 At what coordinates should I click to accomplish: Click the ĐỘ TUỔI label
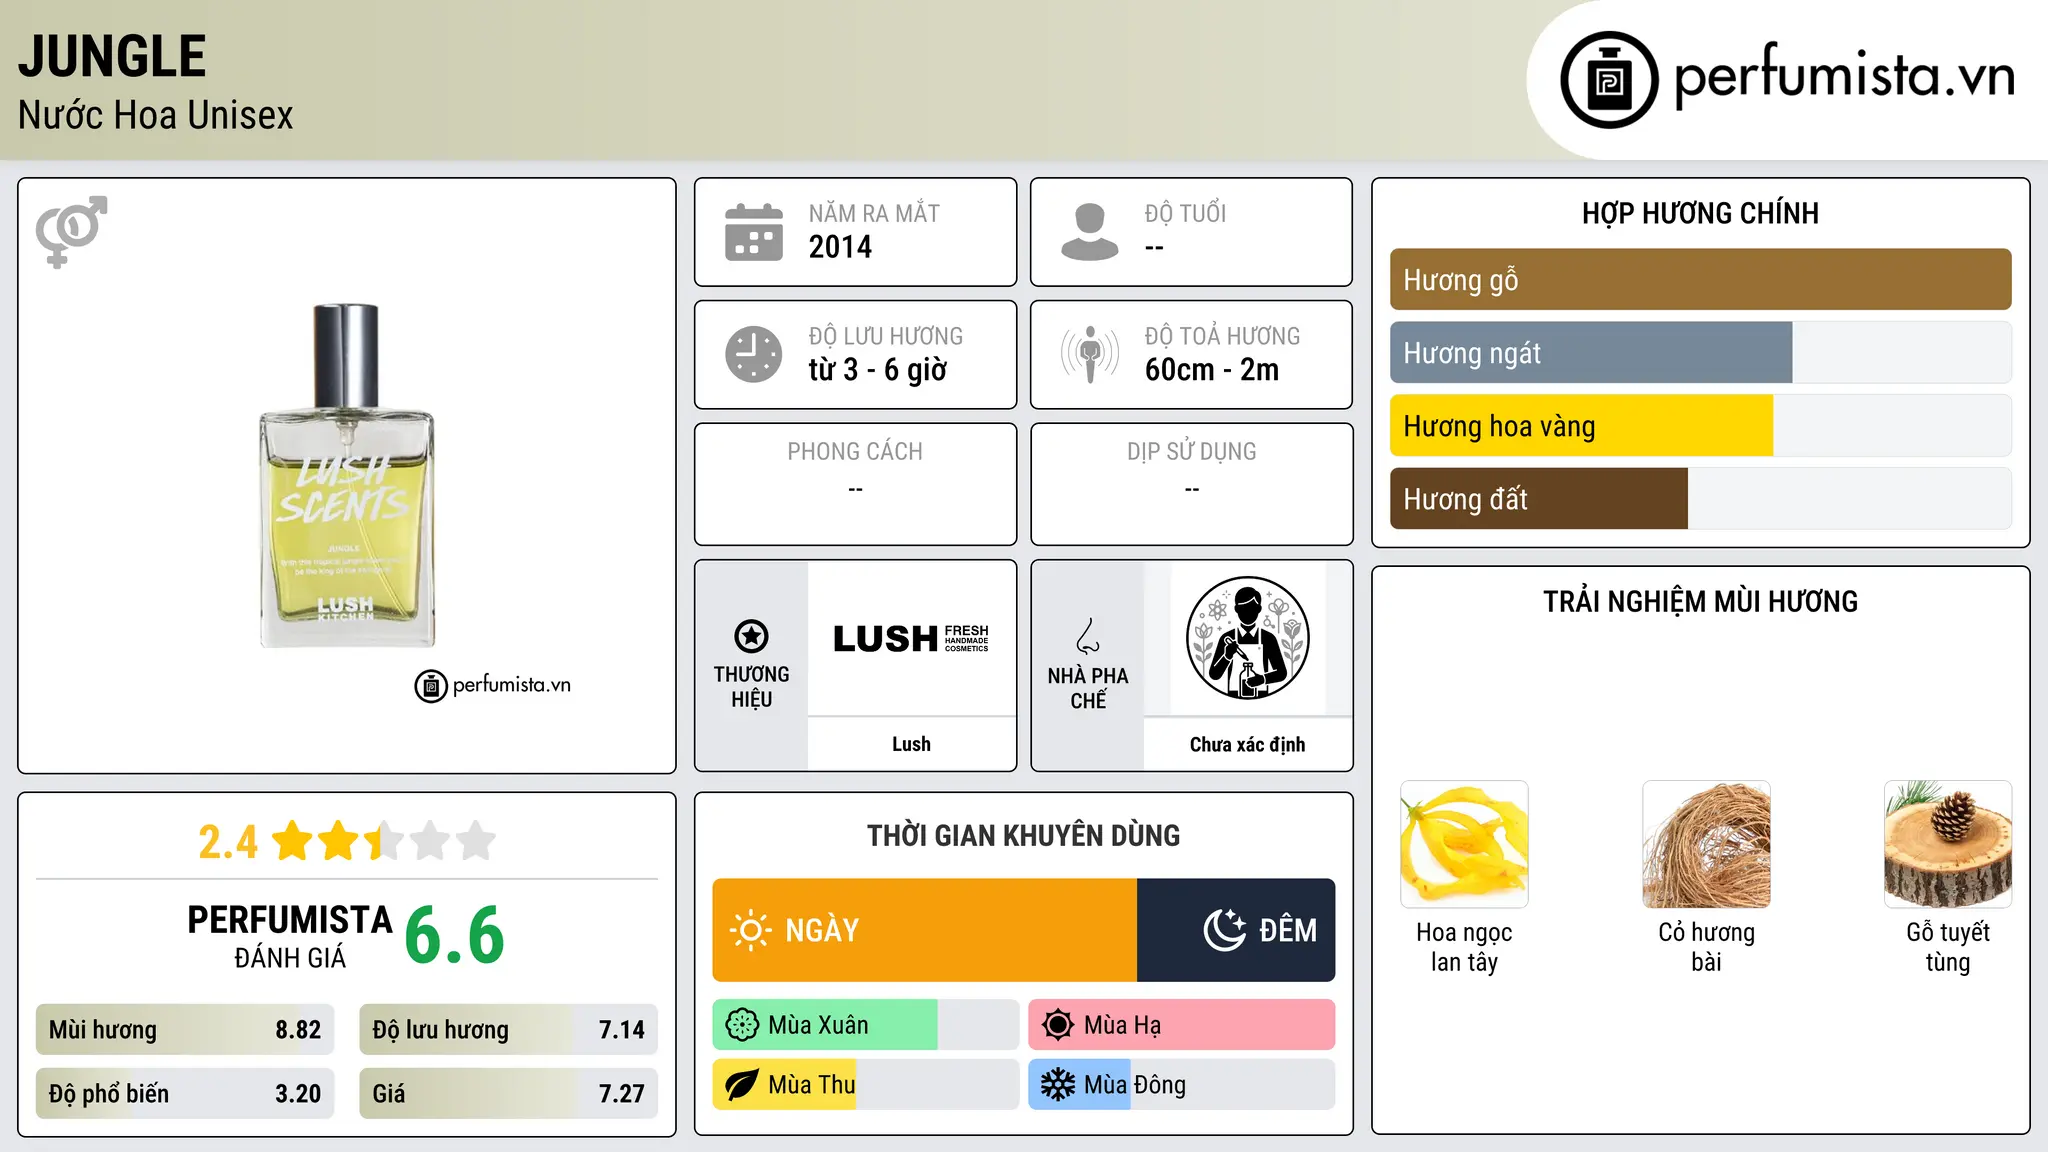(x=1185, y=213)
